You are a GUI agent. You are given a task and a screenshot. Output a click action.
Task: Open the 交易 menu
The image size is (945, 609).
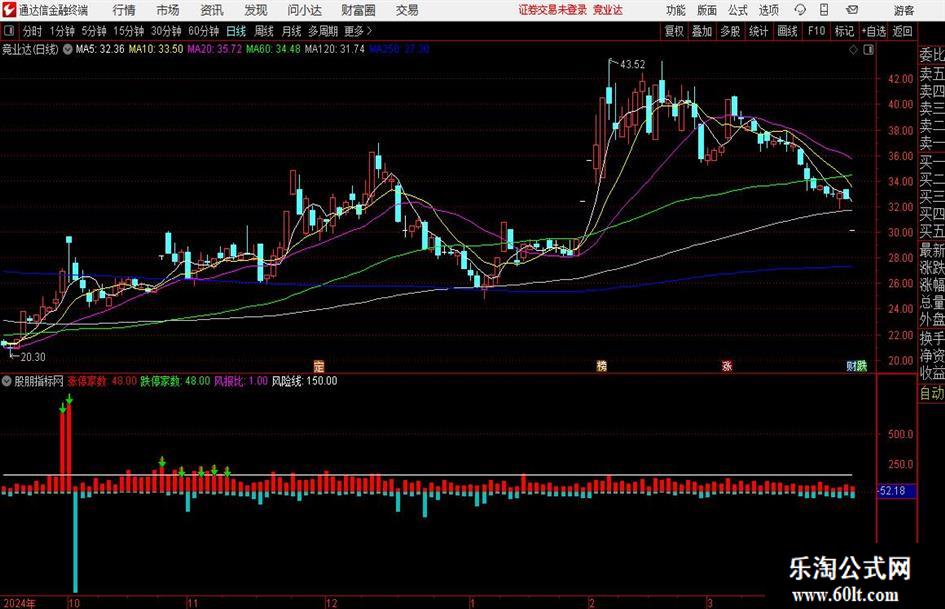407,10
